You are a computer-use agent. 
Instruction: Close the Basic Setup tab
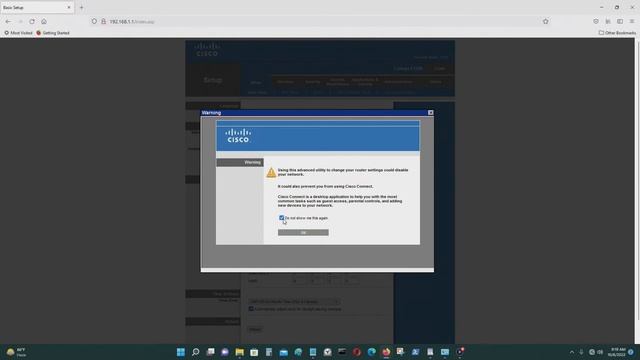coord(69,7)
